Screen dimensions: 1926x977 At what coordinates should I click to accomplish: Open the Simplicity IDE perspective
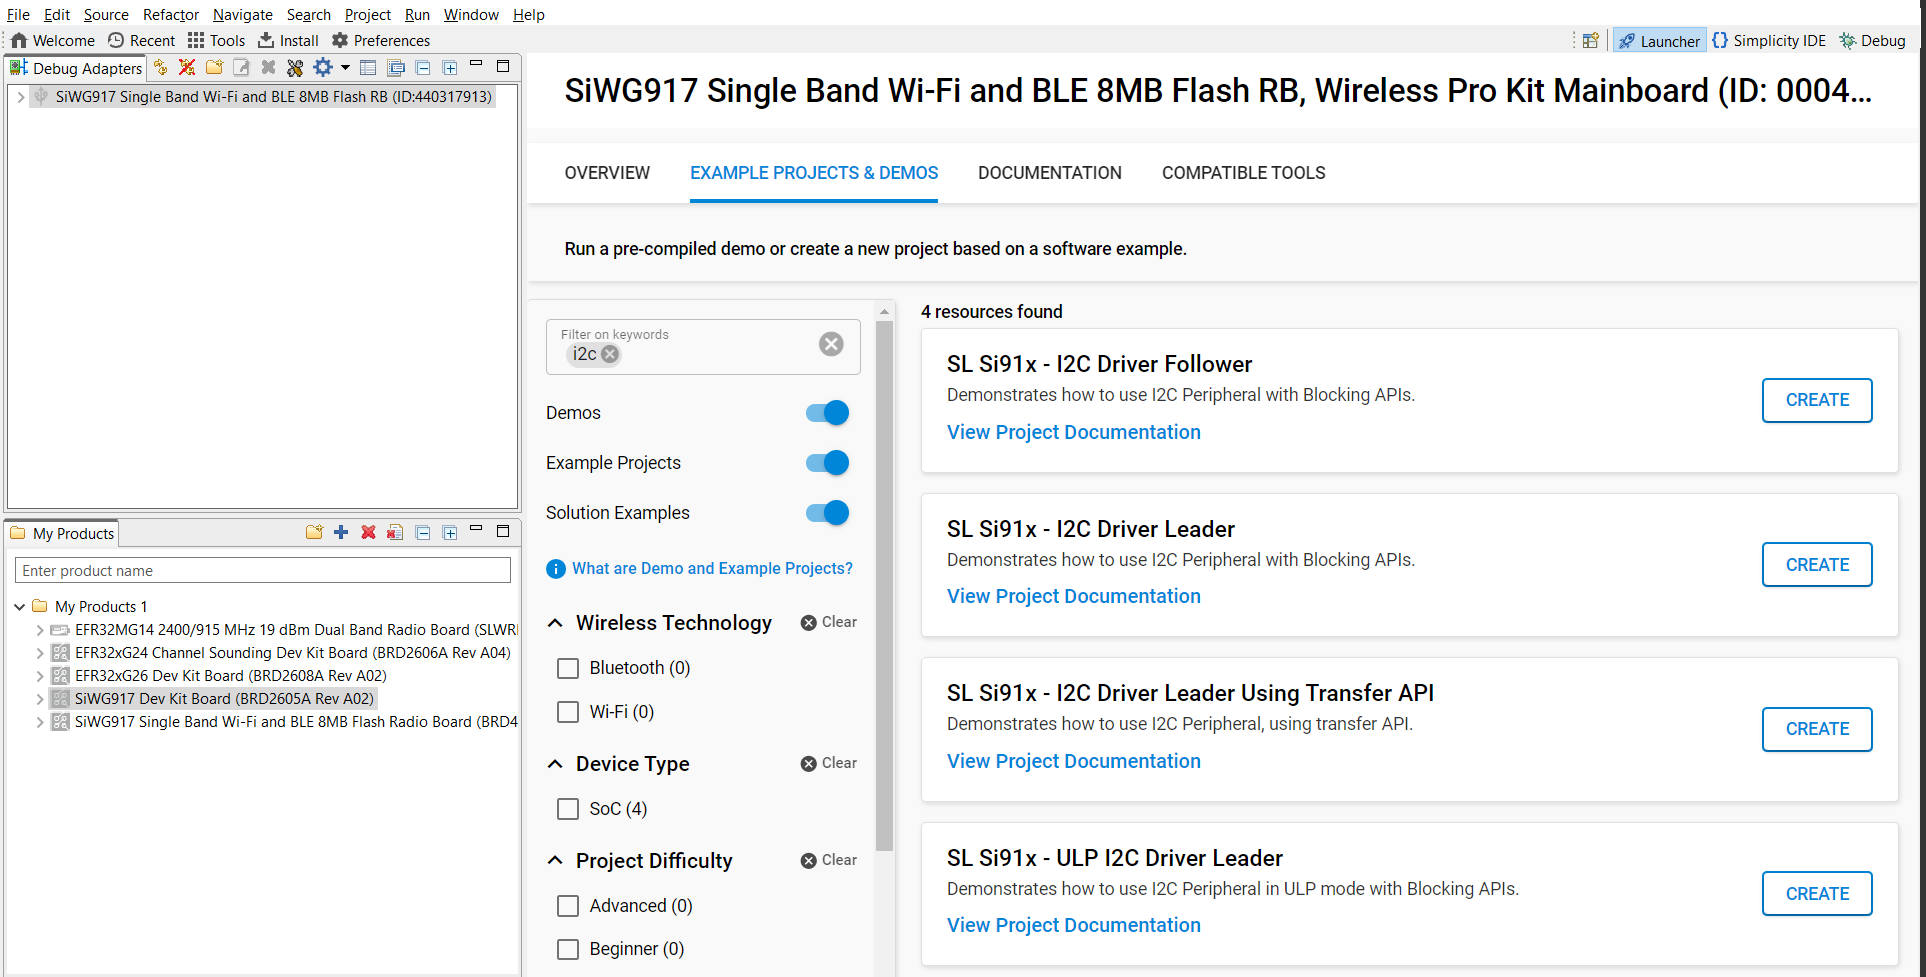pyautogui.click(x=1769, y=40)
